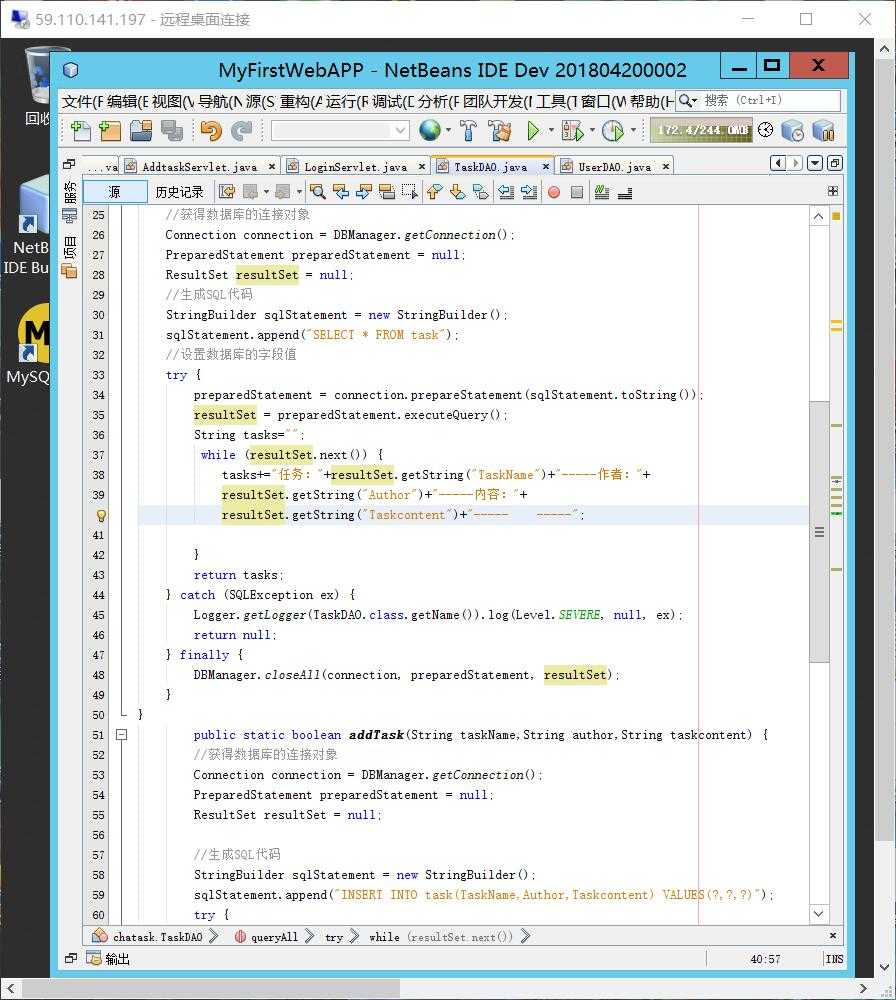This screenshot has height=1000, width=896.
Task: Profile the project from toolbar
Action: (x=613, y=131)
